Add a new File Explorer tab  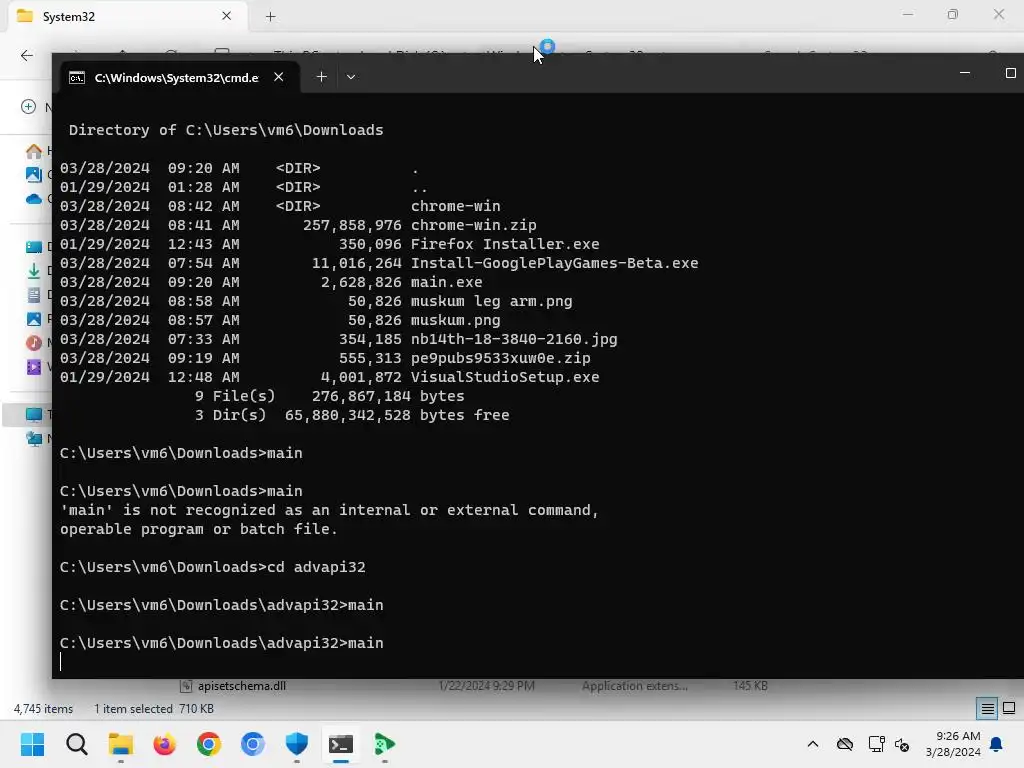click(x=270, y=16)
